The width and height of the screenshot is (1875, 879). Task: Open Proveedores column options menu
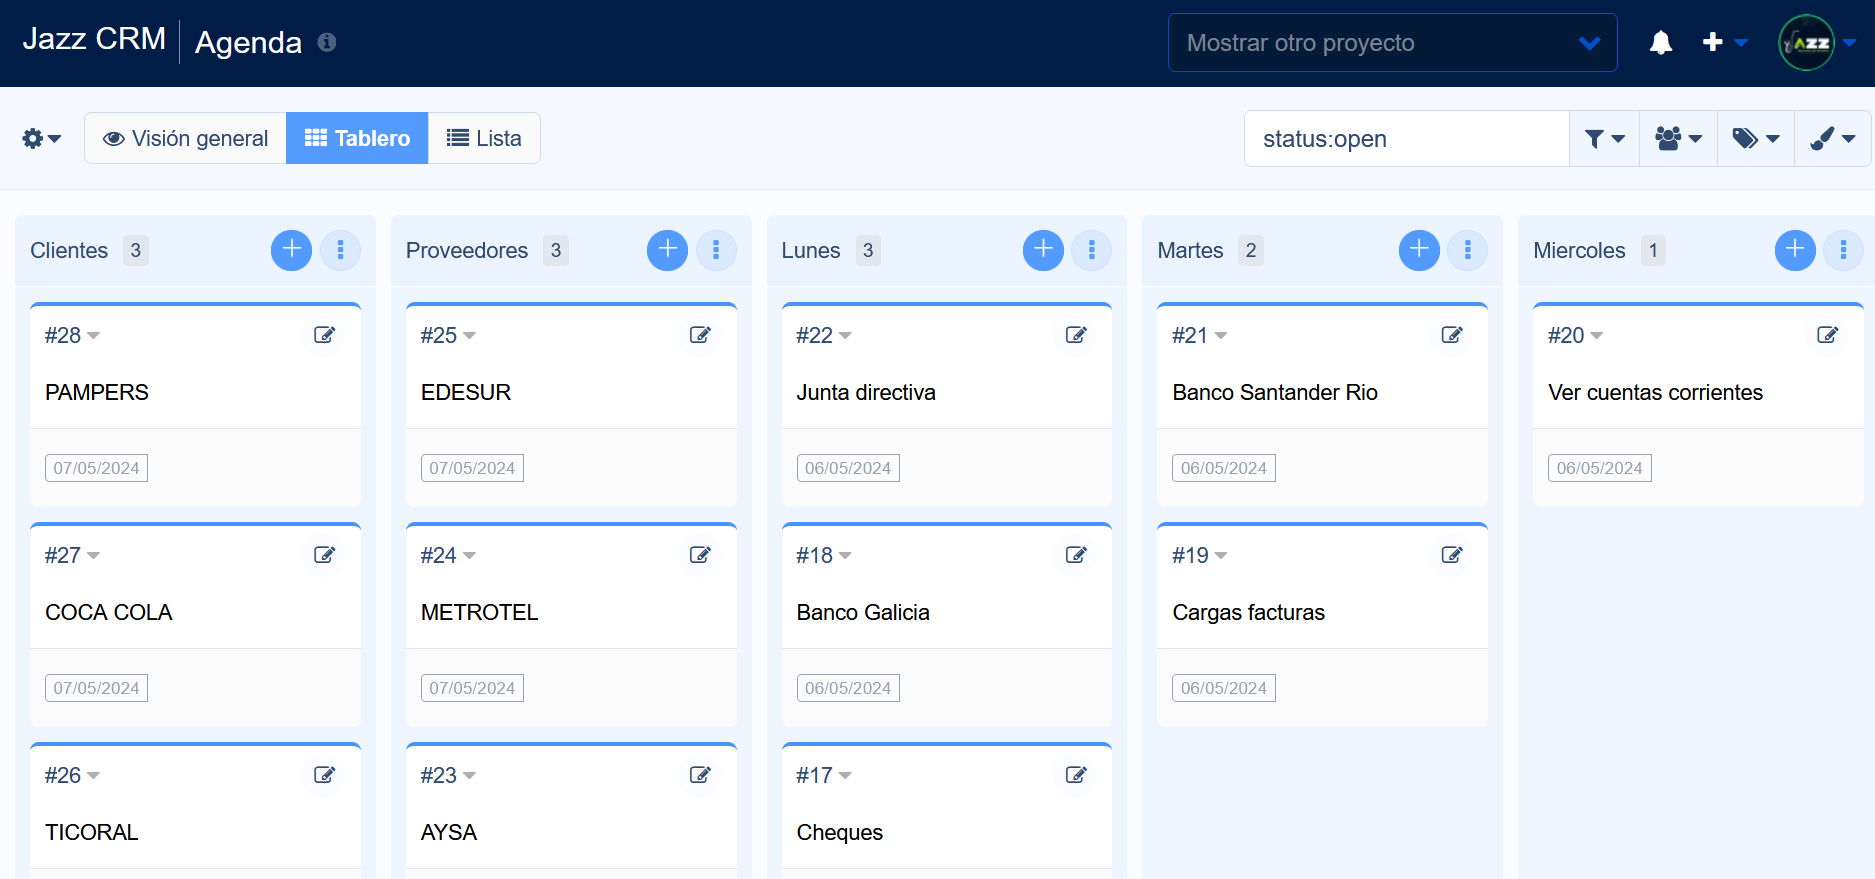coord(716,249)
